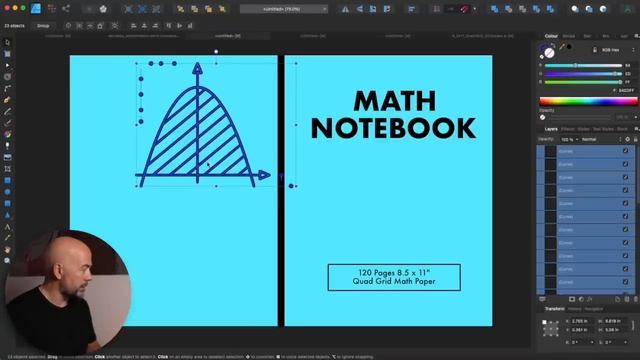The image size is (640, 360).
Task: Switch to the Navigator panel tab
Action: 594,309
